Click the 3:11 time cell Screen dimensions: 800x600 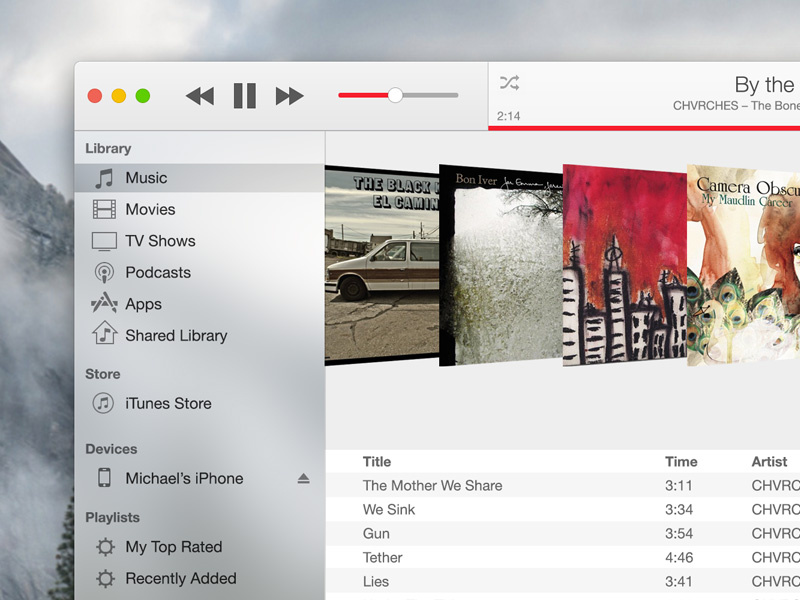(679, 486)
